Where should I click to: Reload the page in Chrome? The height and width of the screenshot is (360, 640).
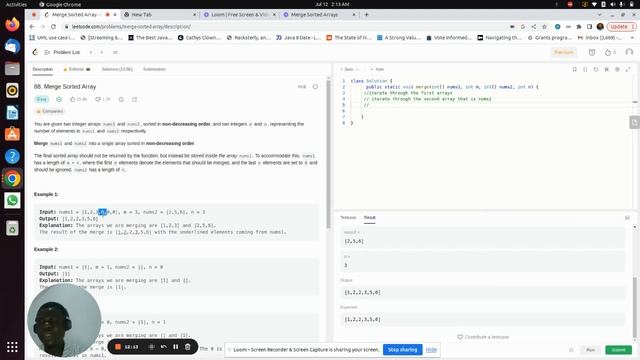tap(53, 27)
